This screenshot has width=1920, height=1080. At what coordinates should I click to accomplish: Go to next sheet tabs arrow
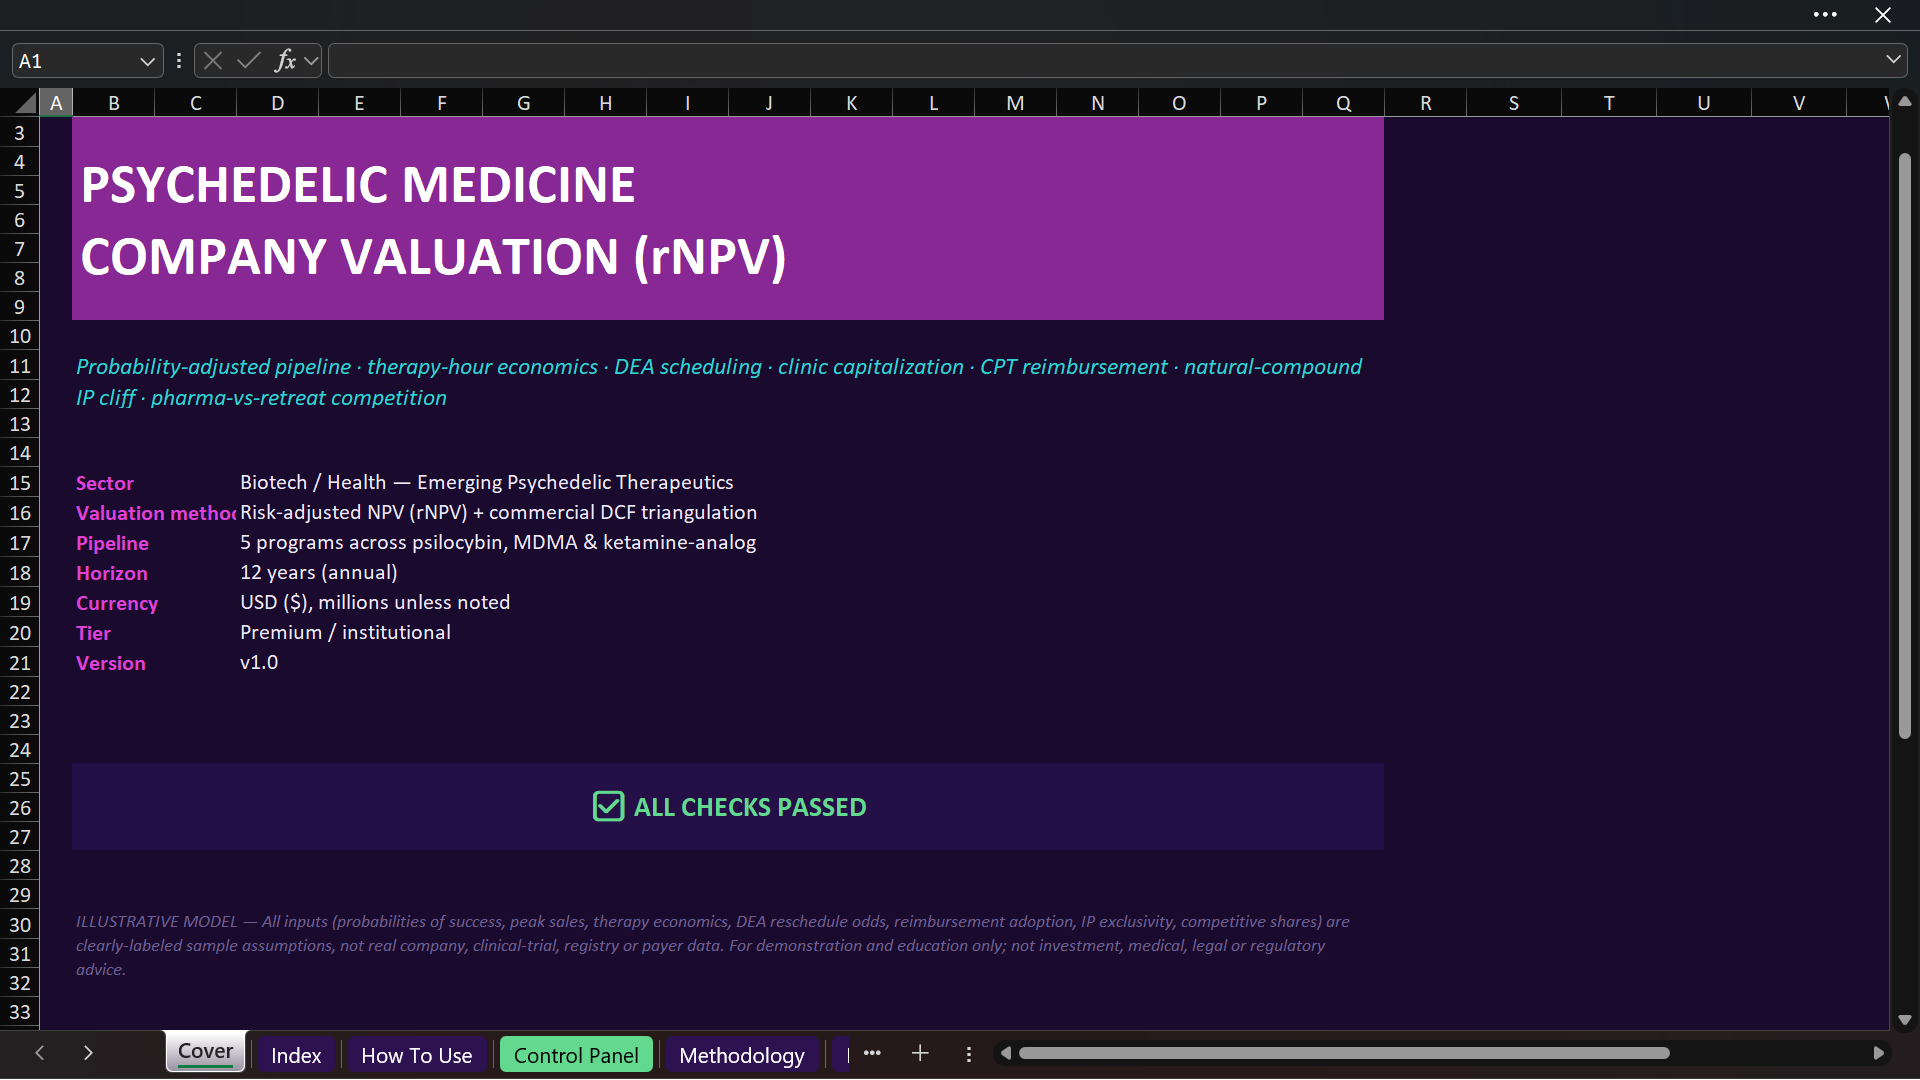tap(88, 1053)
